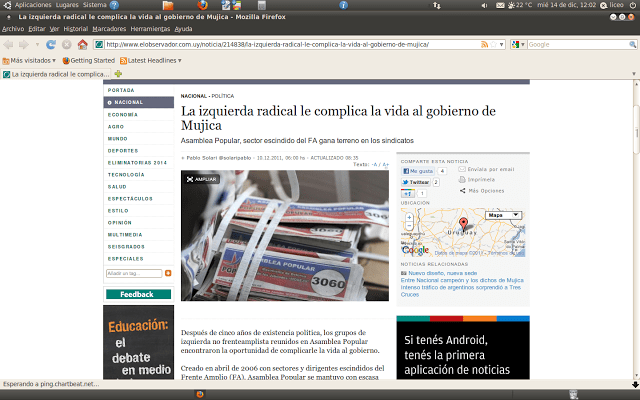Screen dimensions: 640x400
Task: Click the green Feedback button
Action: (x=137, y=294)
